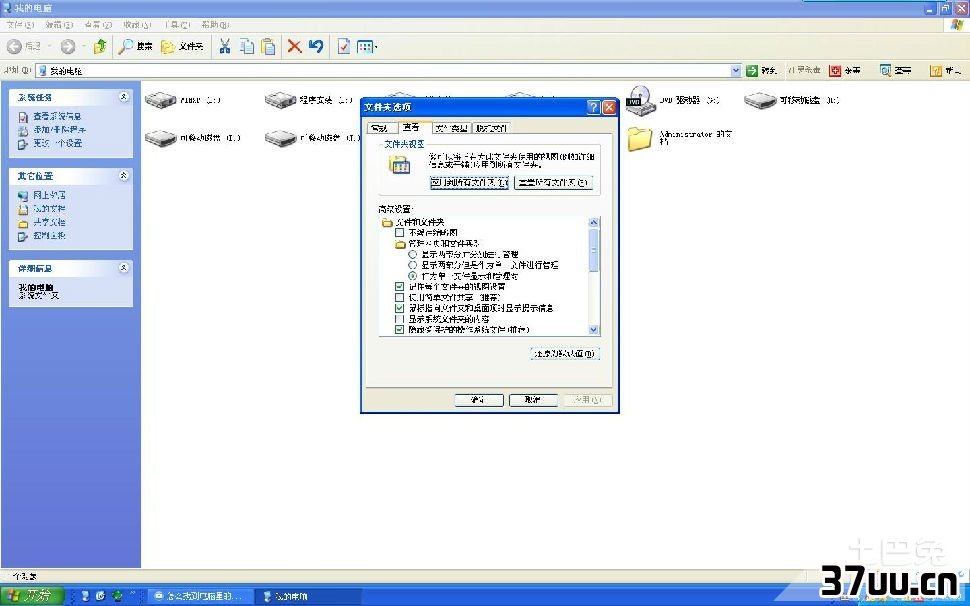This screenshot has height=606, width=970.
Task: Select the DVD drive icon
Action: point(640,100)
